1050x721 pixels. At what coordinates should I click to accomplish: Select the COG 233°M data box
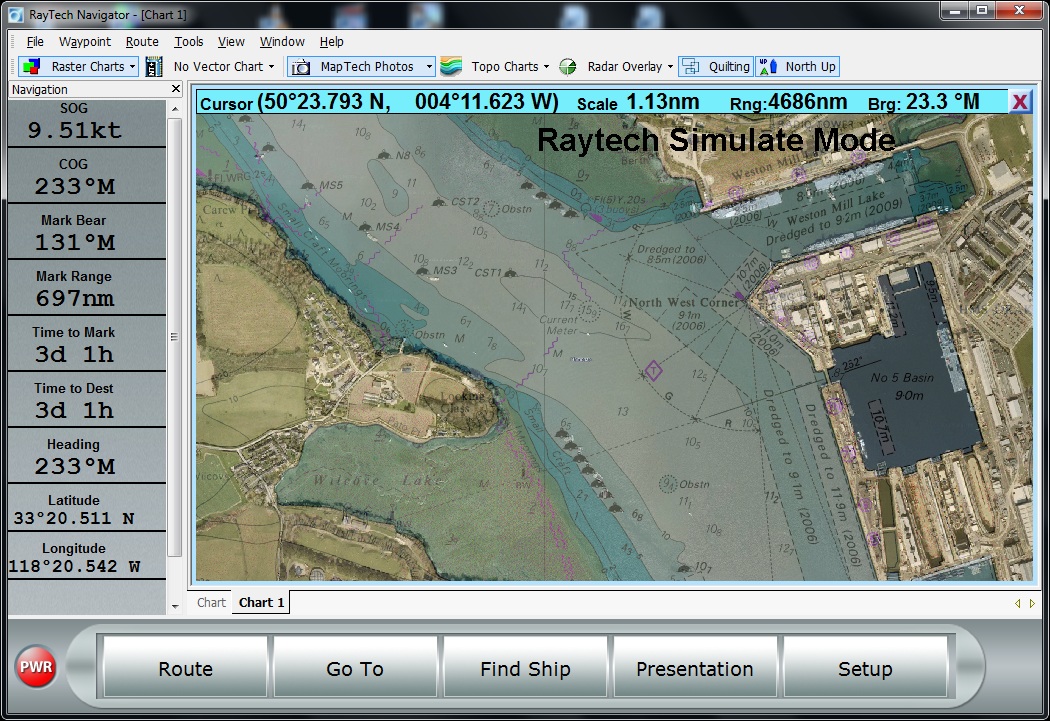point(87,175)
